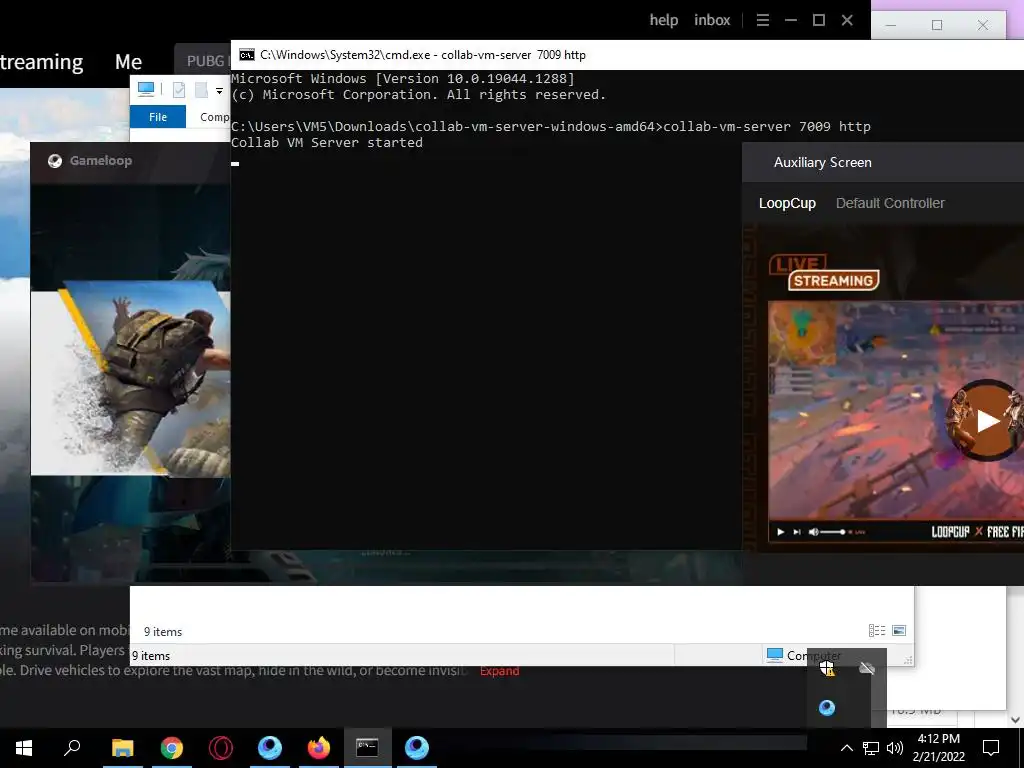This screenshot has height=768, width=1024.
Task: Mute the video player volume icon
Action: point(814,532)
